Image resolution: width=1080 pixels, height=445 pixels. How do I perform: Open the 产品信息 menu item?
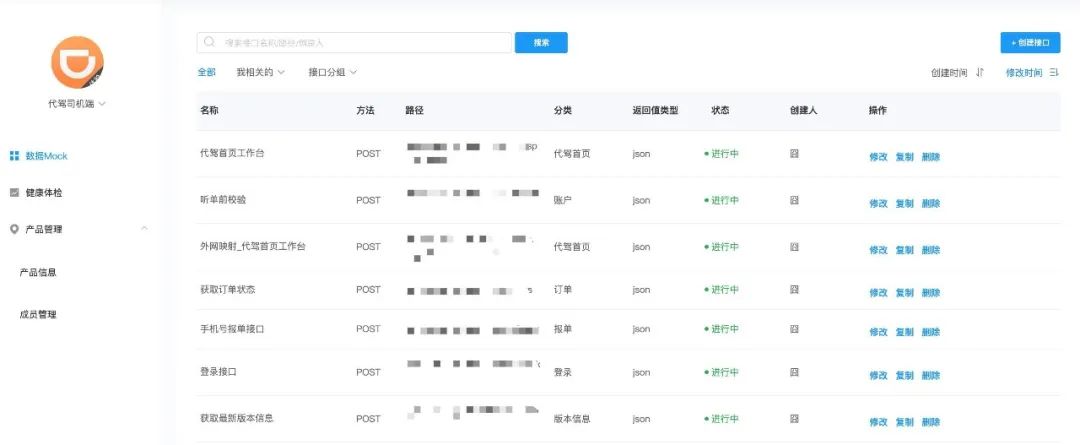[x=38, y=272]
